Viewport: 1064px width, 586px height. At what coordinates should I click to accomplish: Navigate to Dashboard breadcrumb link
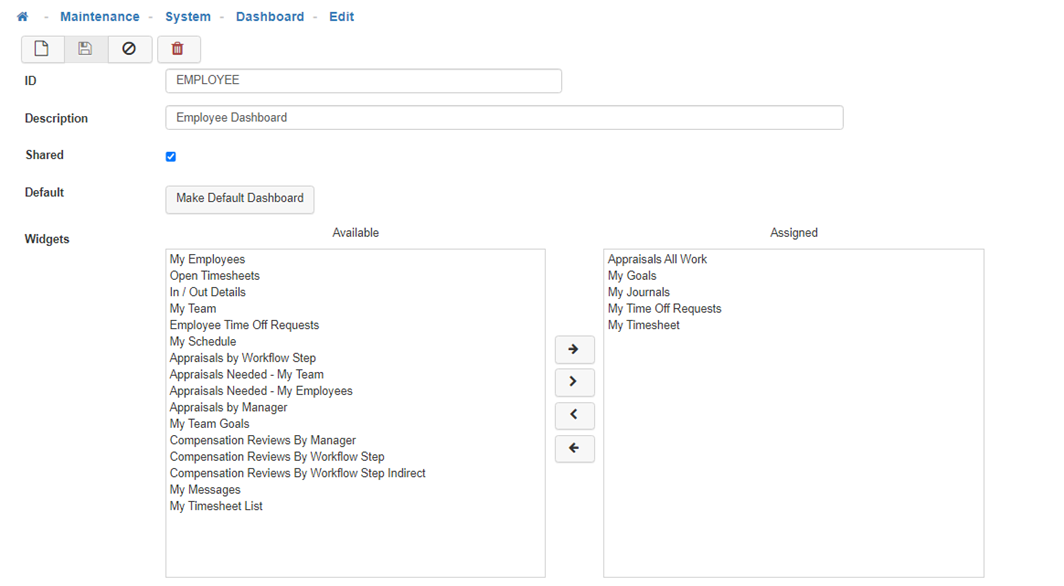coord(270,17)
